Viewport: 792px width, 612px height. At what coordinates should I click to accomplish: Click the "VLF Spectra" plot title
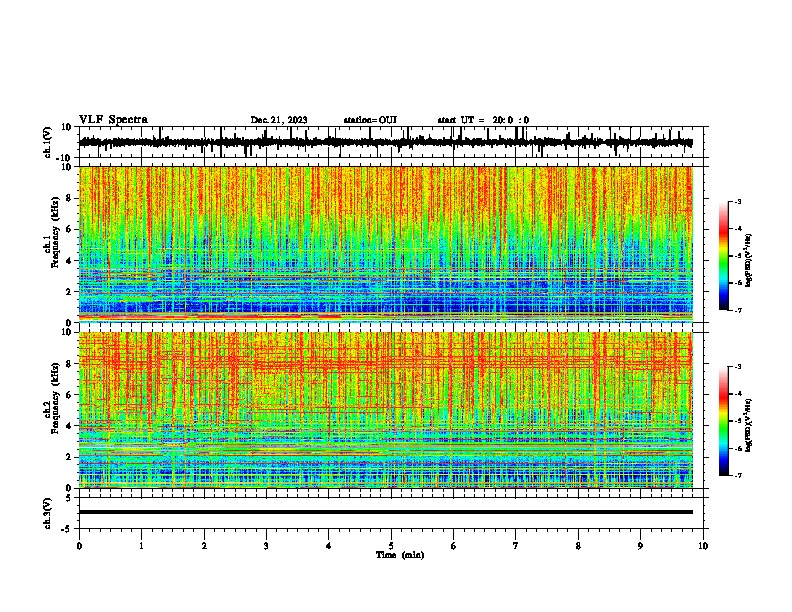113,120
